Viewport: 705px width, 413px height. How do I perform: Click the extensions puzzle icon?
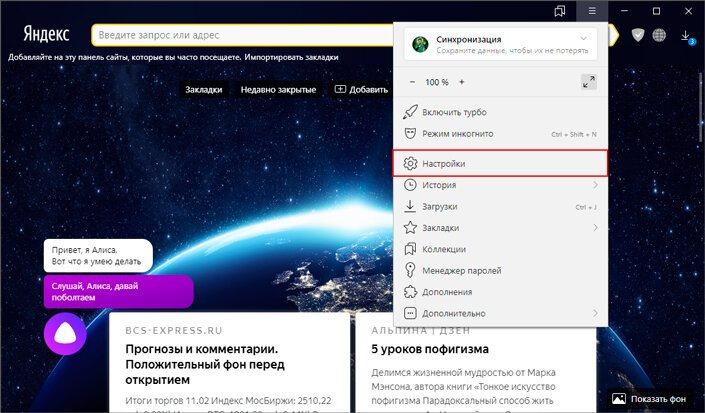pyautogui.click(x=410, y=292)
